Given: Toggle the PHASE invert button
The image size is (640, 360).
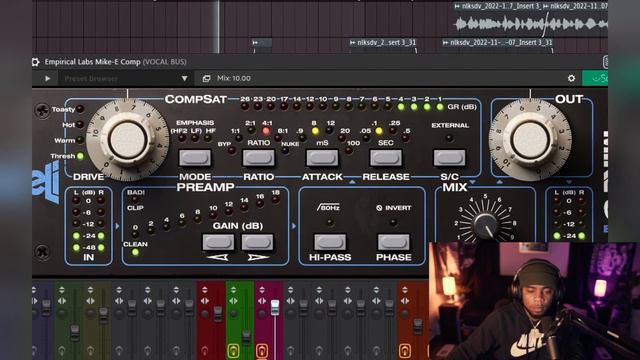Looking at the screenshot, I should pyautogui.click(x=393, y=242).
